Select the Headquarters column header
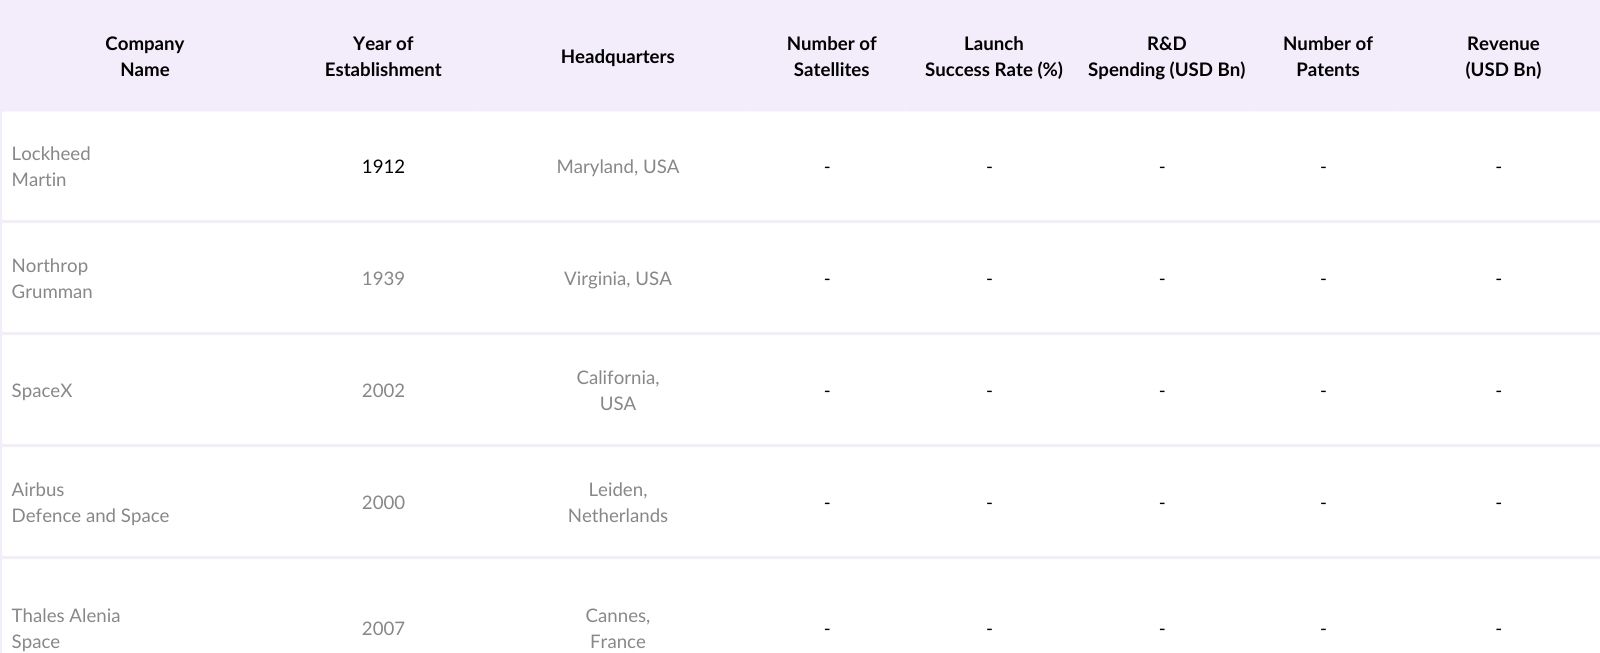 tap(617, 56)
